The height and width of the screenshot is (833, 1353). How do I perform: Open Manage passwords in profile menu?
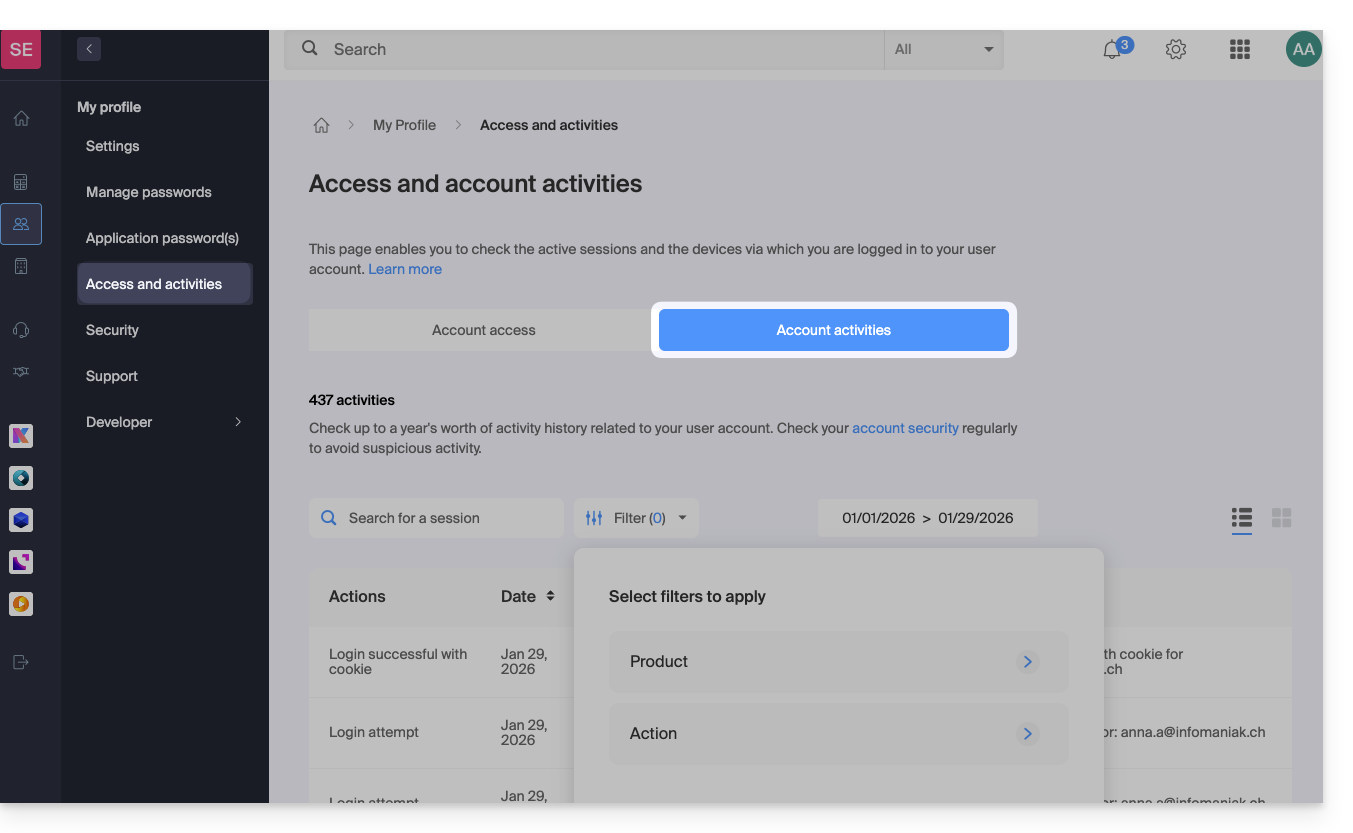[x=149, y=192]
